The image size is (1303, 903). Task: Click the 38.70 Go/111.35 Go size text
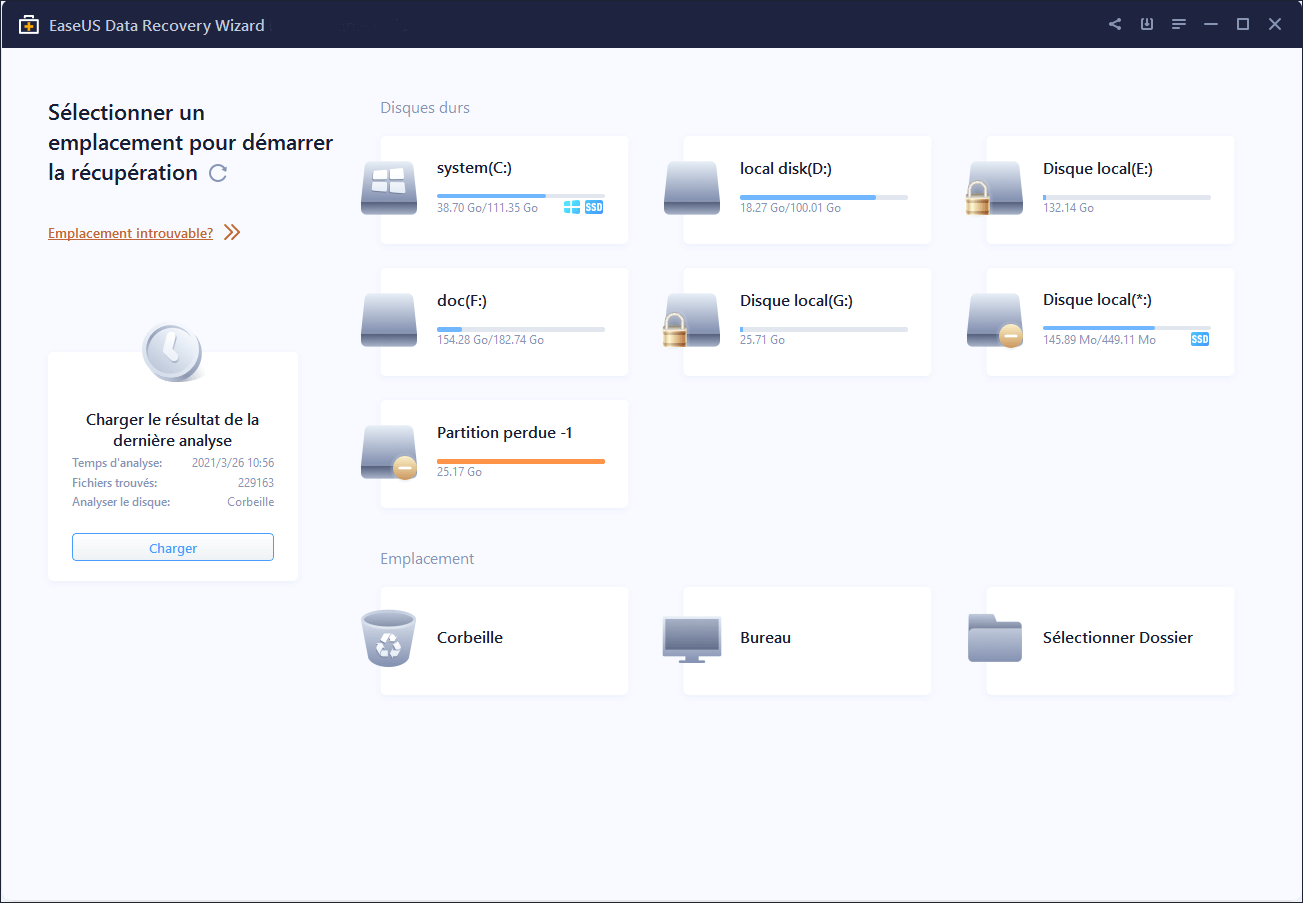click(x=487, y=208)
